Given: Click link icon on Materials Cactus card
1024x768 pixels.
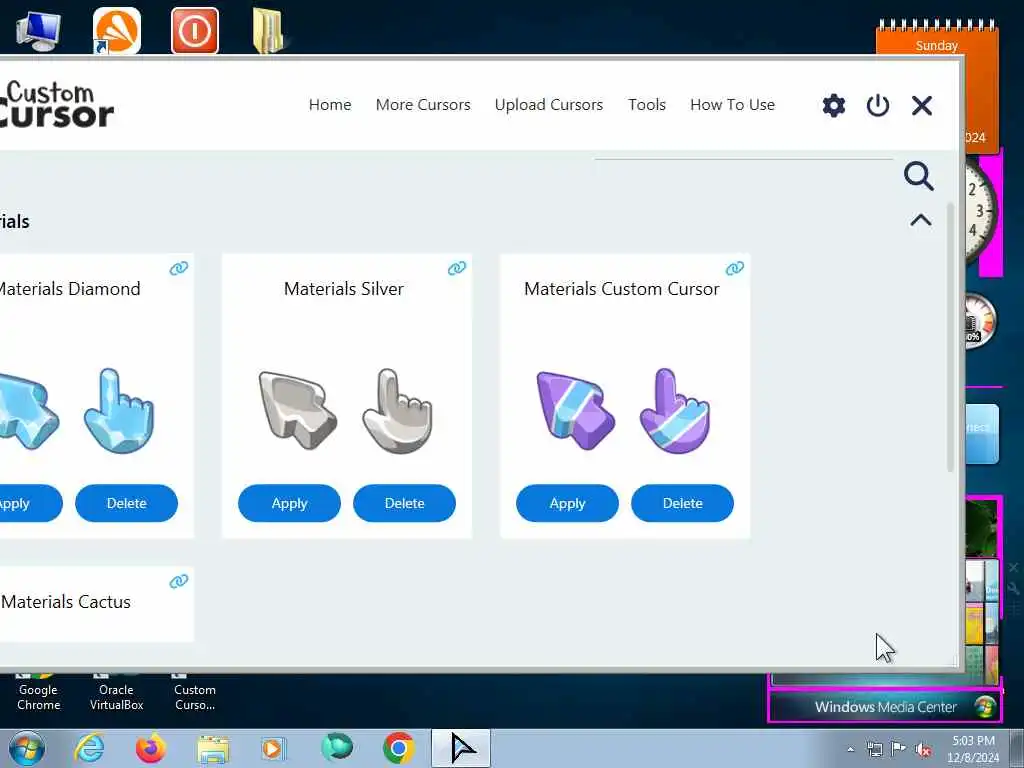Looking at the screenshot, I should pos(179,581).
